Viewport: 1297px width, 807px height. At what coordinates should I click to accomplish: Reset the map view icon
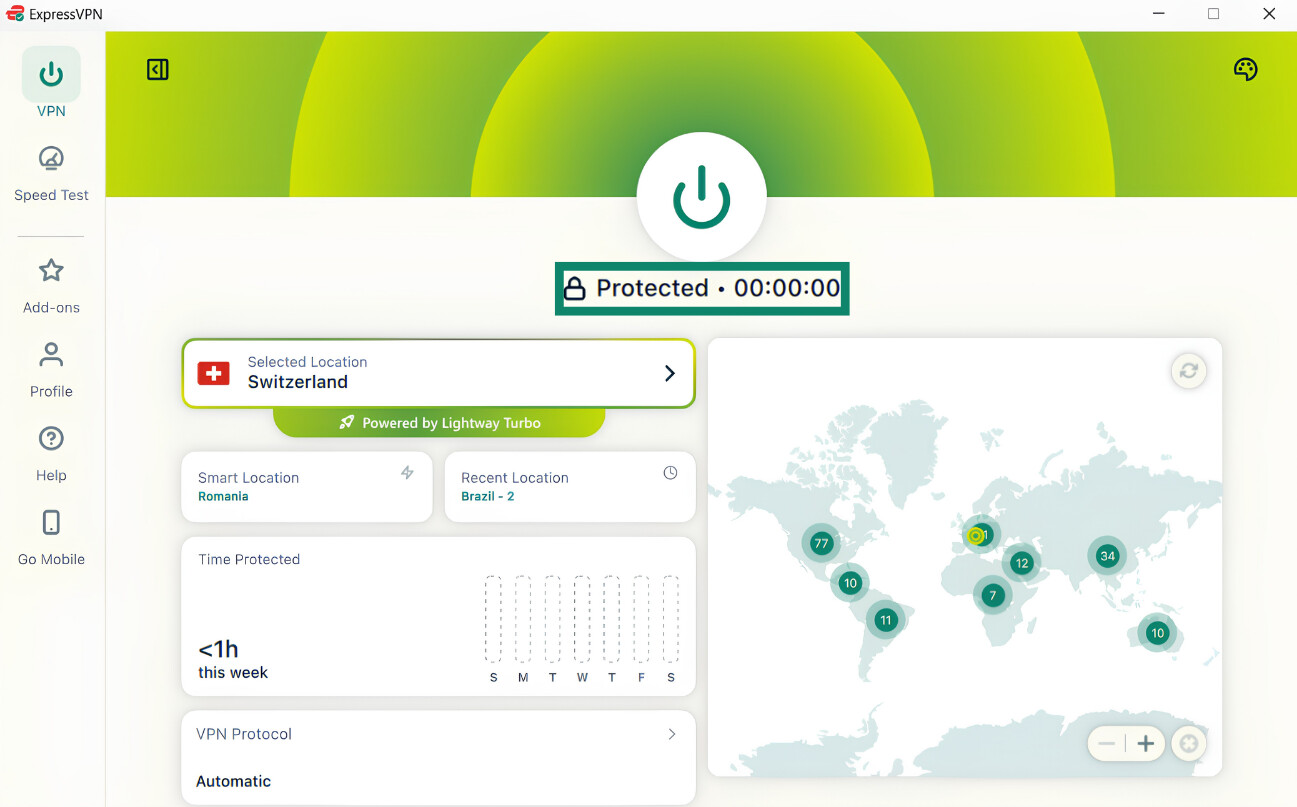point(1189,744)
